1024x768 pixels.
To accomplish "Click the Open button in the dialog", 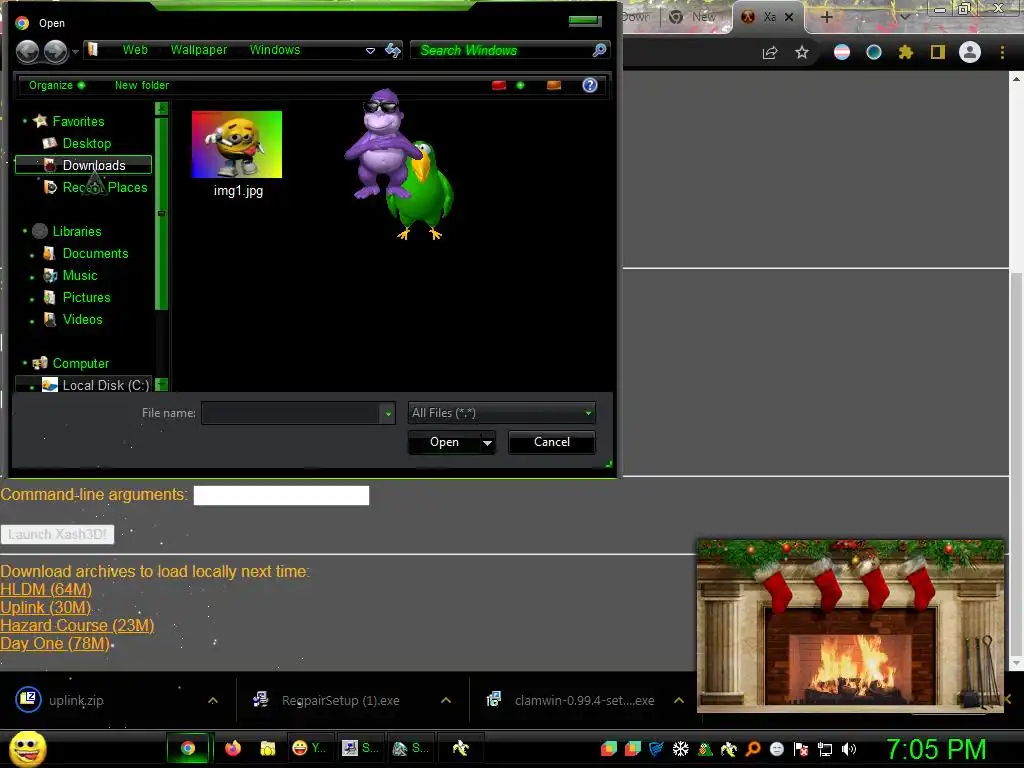I will [444, 442].
